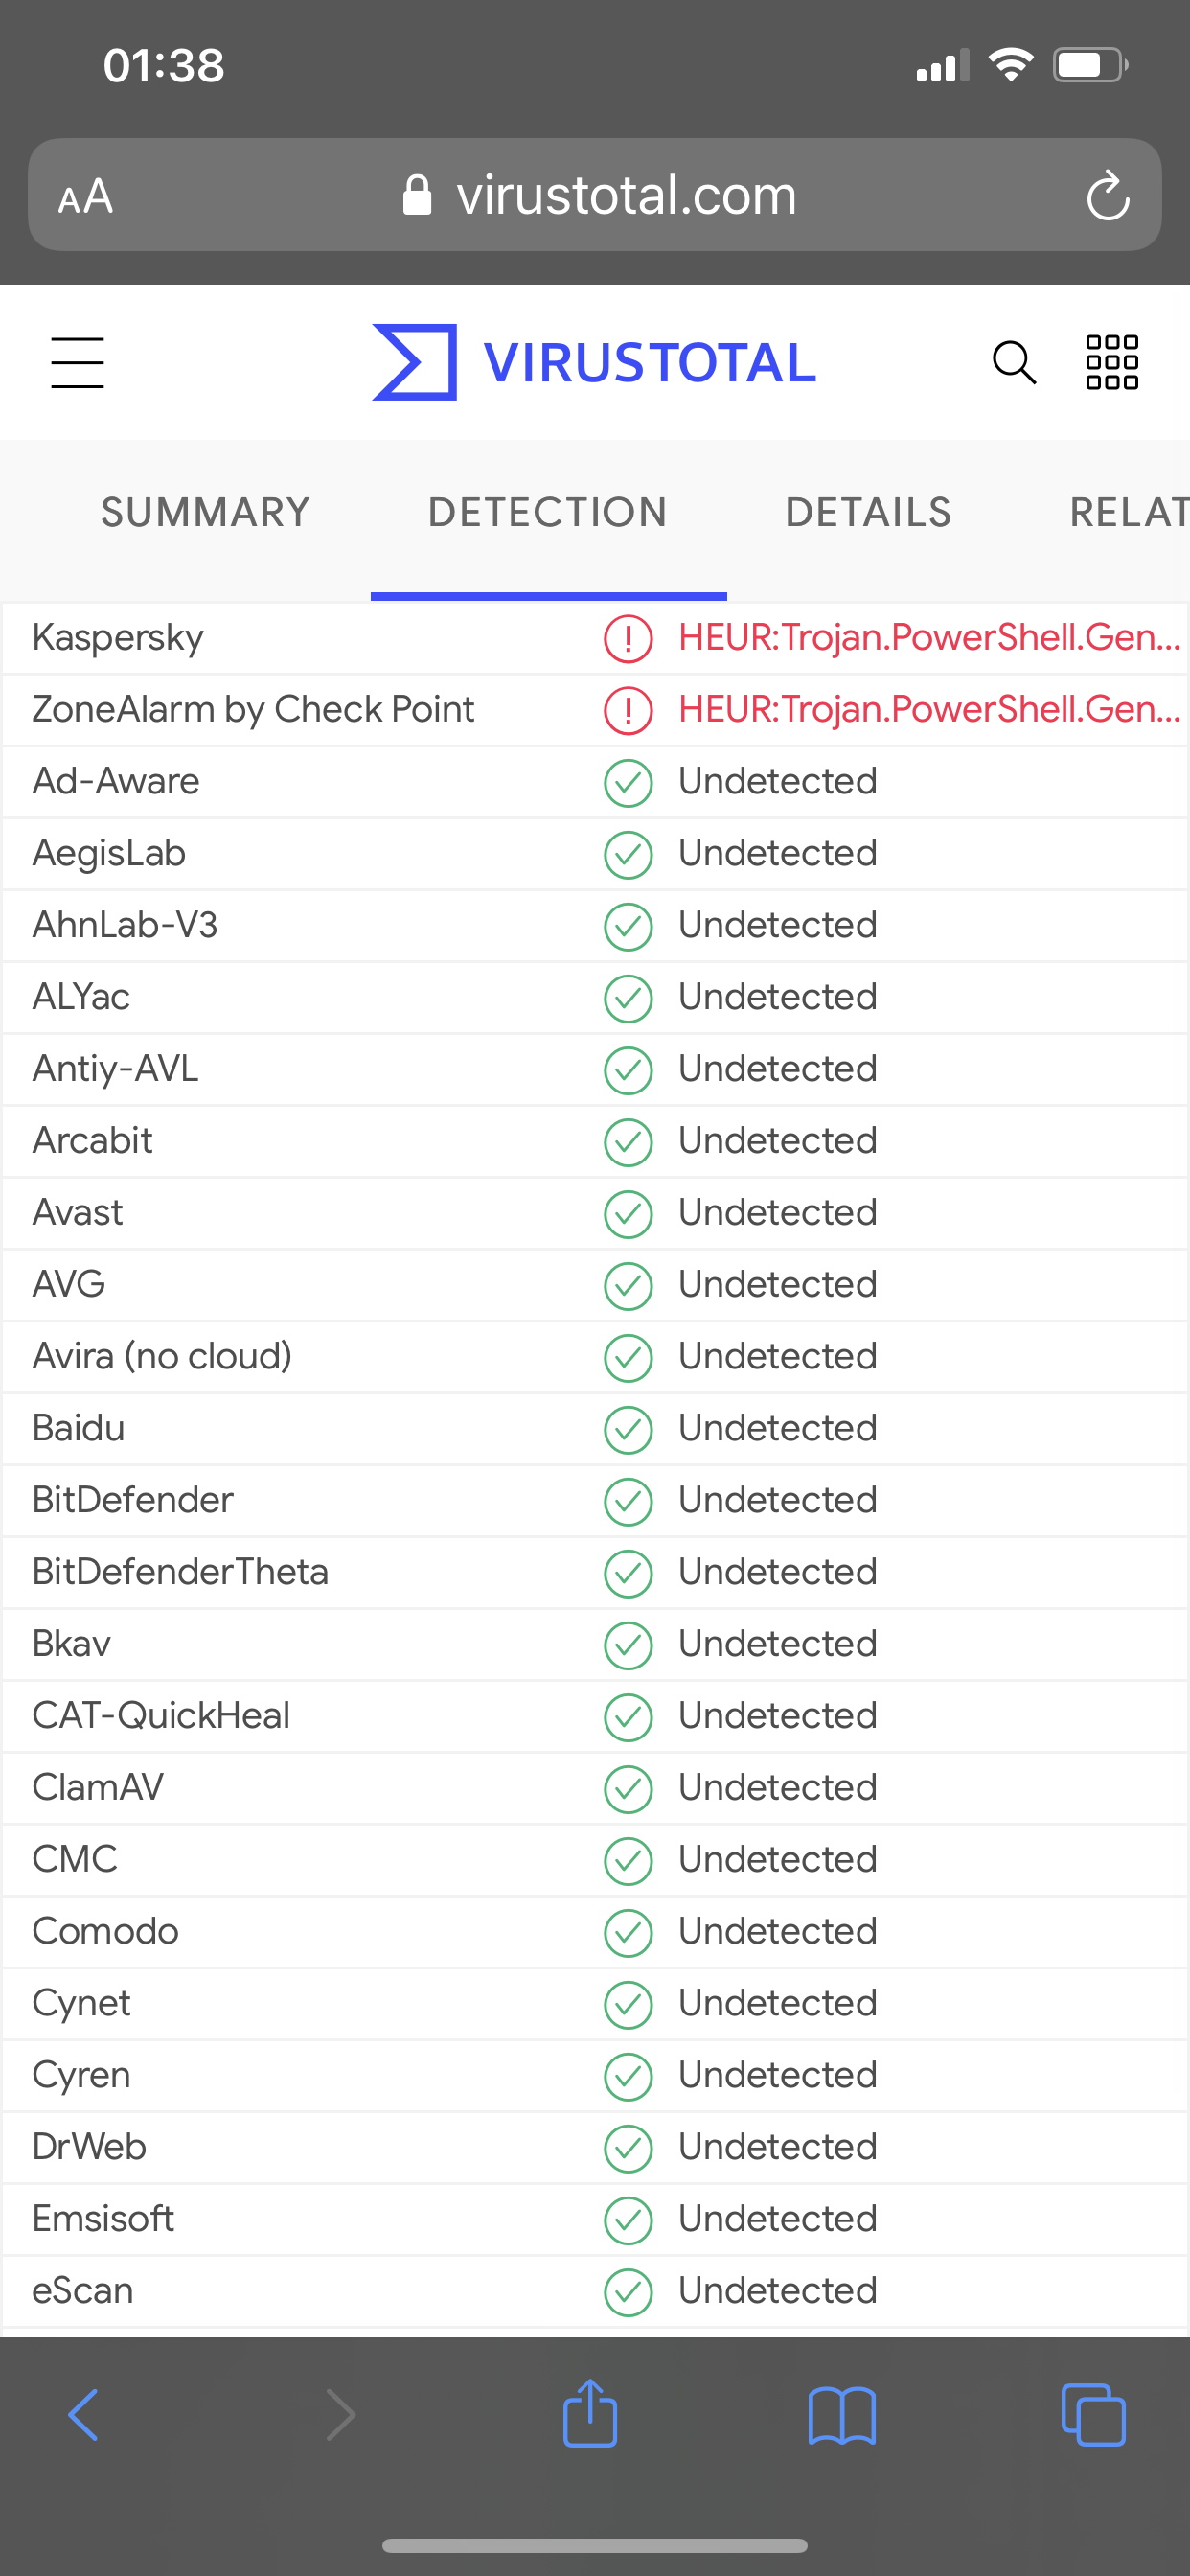Open the hamburger menu

coord(77,362)
